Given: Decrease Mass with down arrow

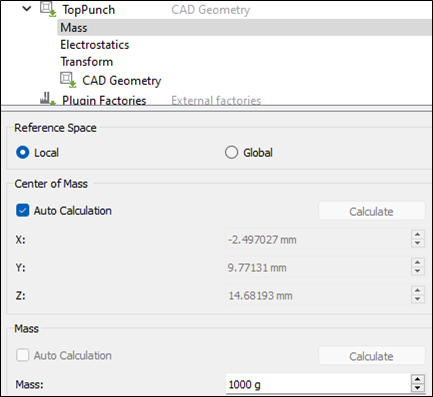Looking at the screenshot, I should coord(418,388).
